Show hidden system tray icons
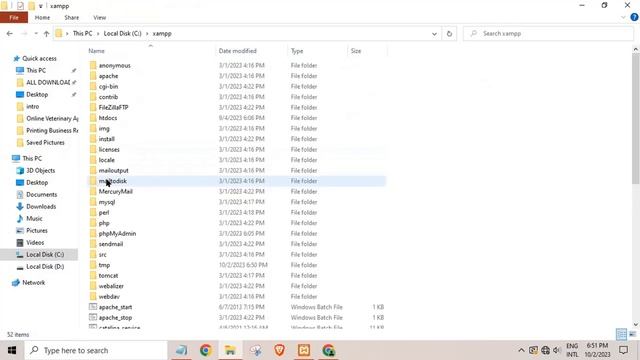The image size is (640, 360). tap(521, 350)
